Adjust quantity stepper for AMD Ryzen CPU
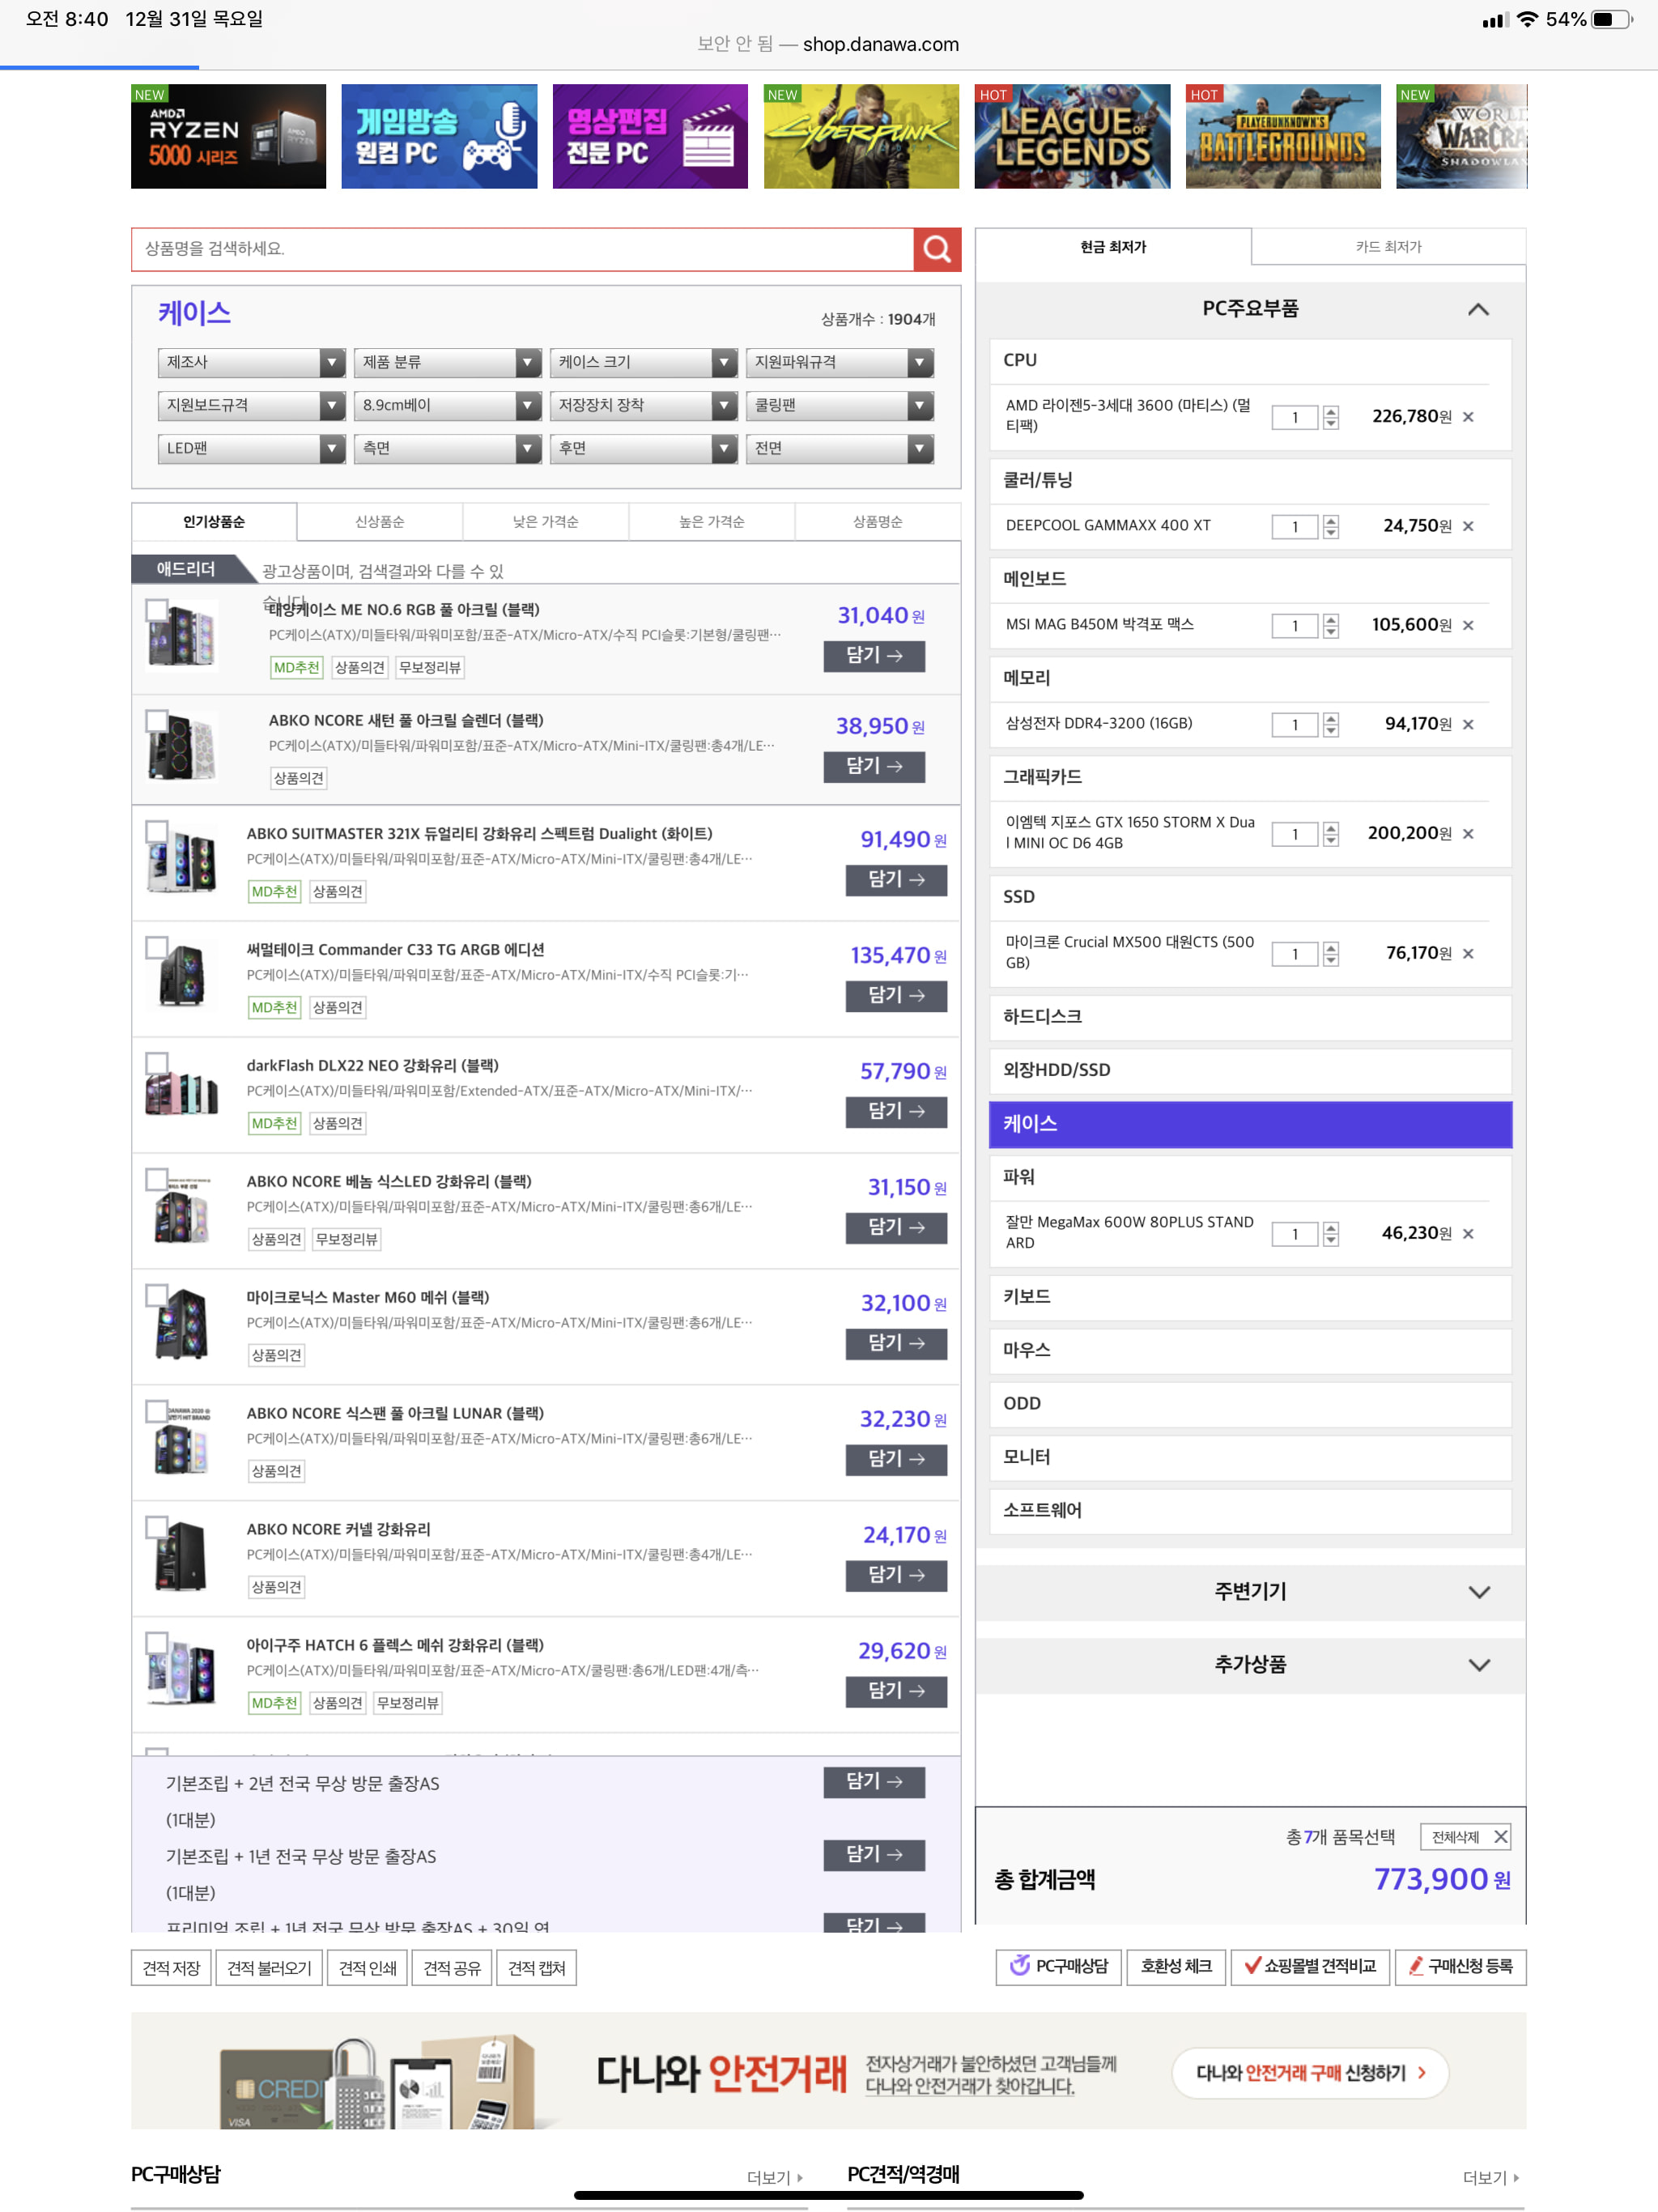 click(1330, 417)
